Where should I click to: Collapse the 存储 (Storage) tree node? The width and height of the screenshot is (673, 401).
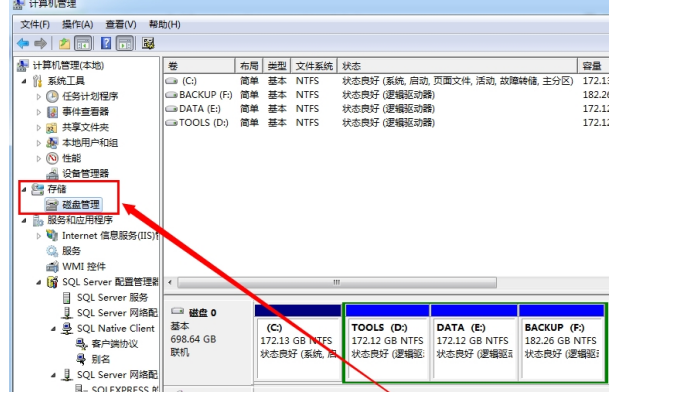click(24, 188)
